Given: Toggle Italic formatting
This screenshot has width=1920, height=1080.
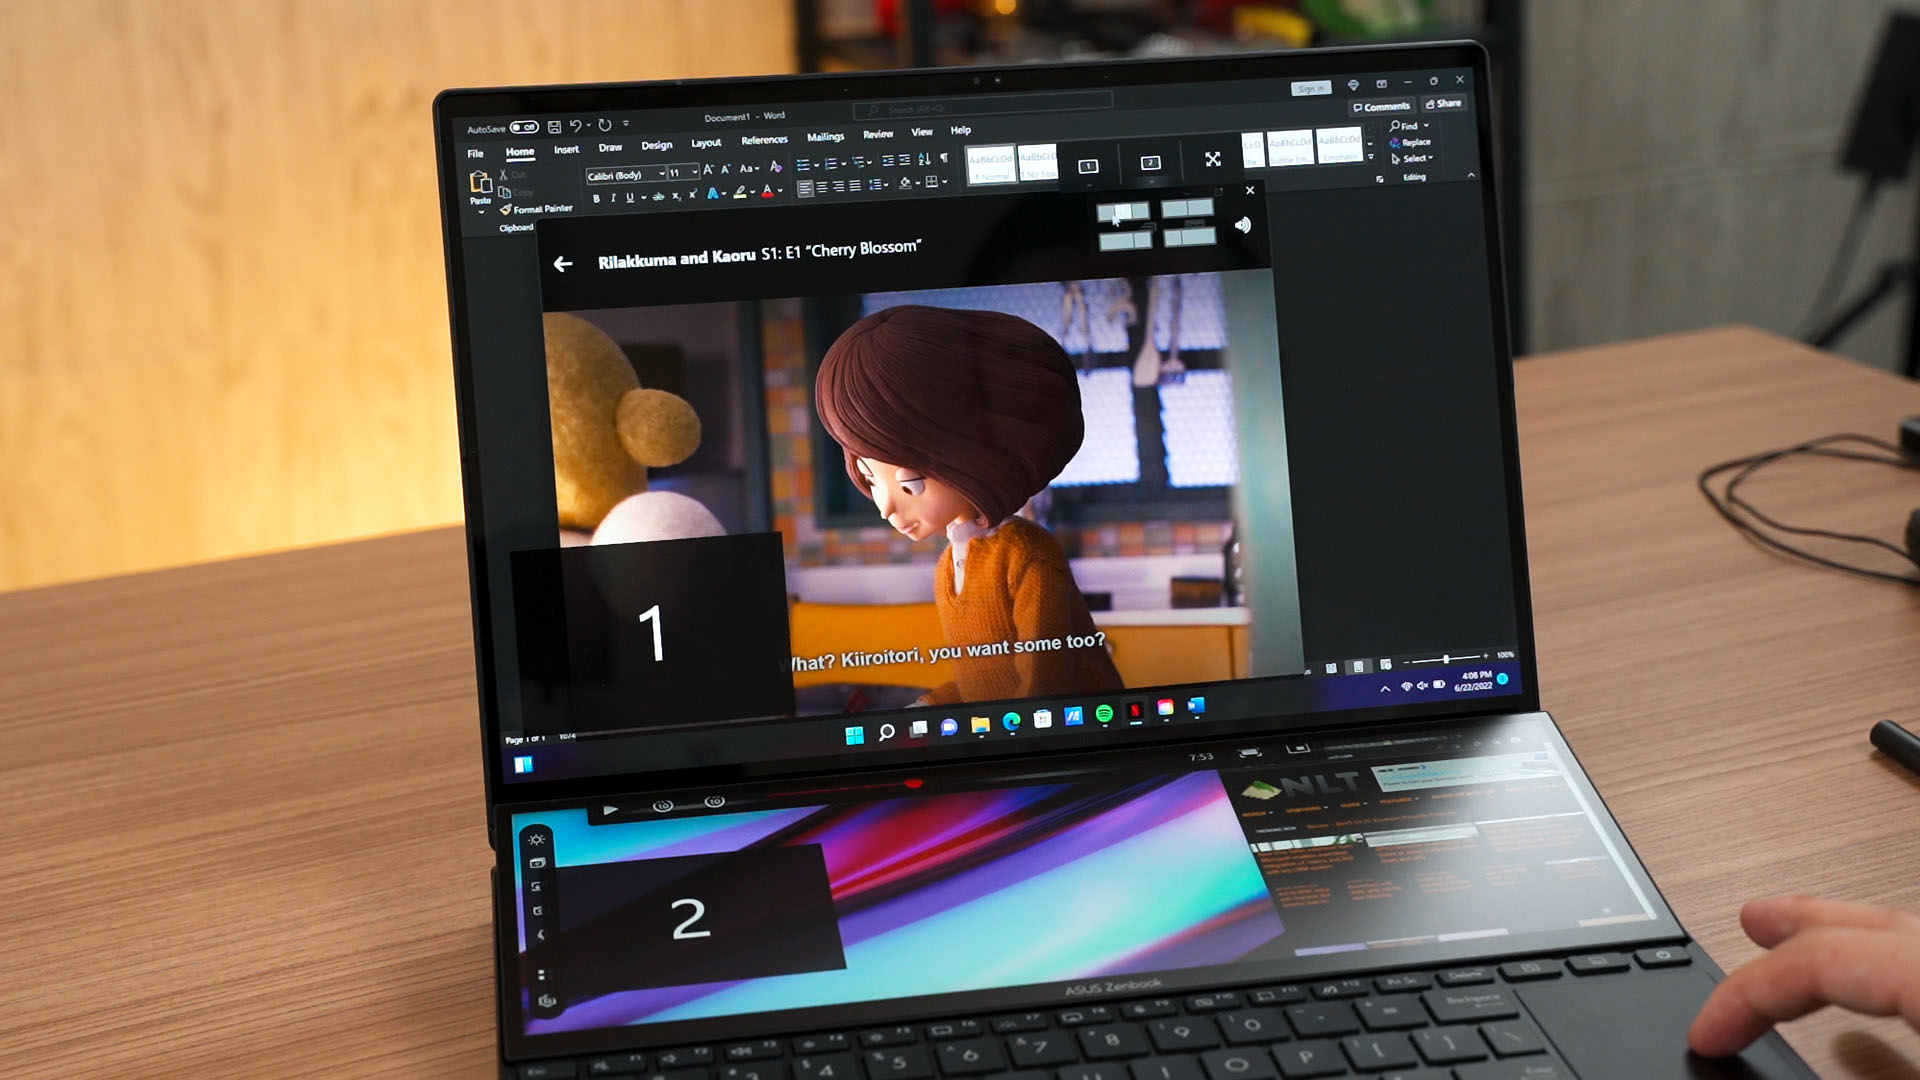Looking at the screenshot, I should [x=613, y=198].
